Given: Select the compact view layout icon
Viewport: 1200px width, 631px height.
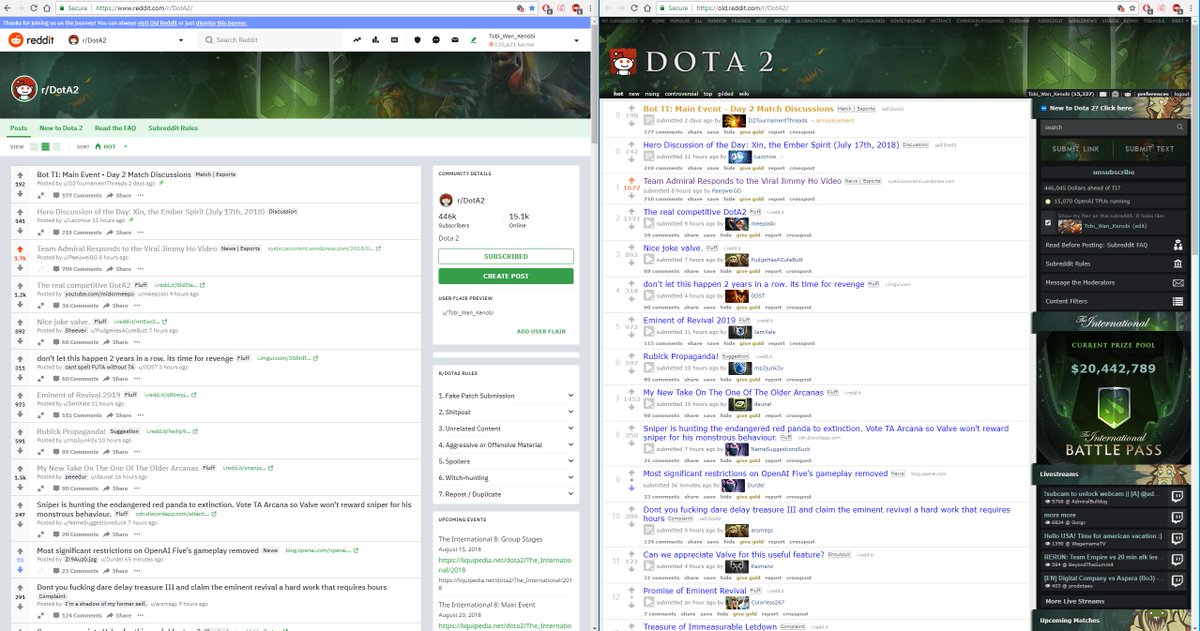Looking at the screenshot, I should pos(55,146).
